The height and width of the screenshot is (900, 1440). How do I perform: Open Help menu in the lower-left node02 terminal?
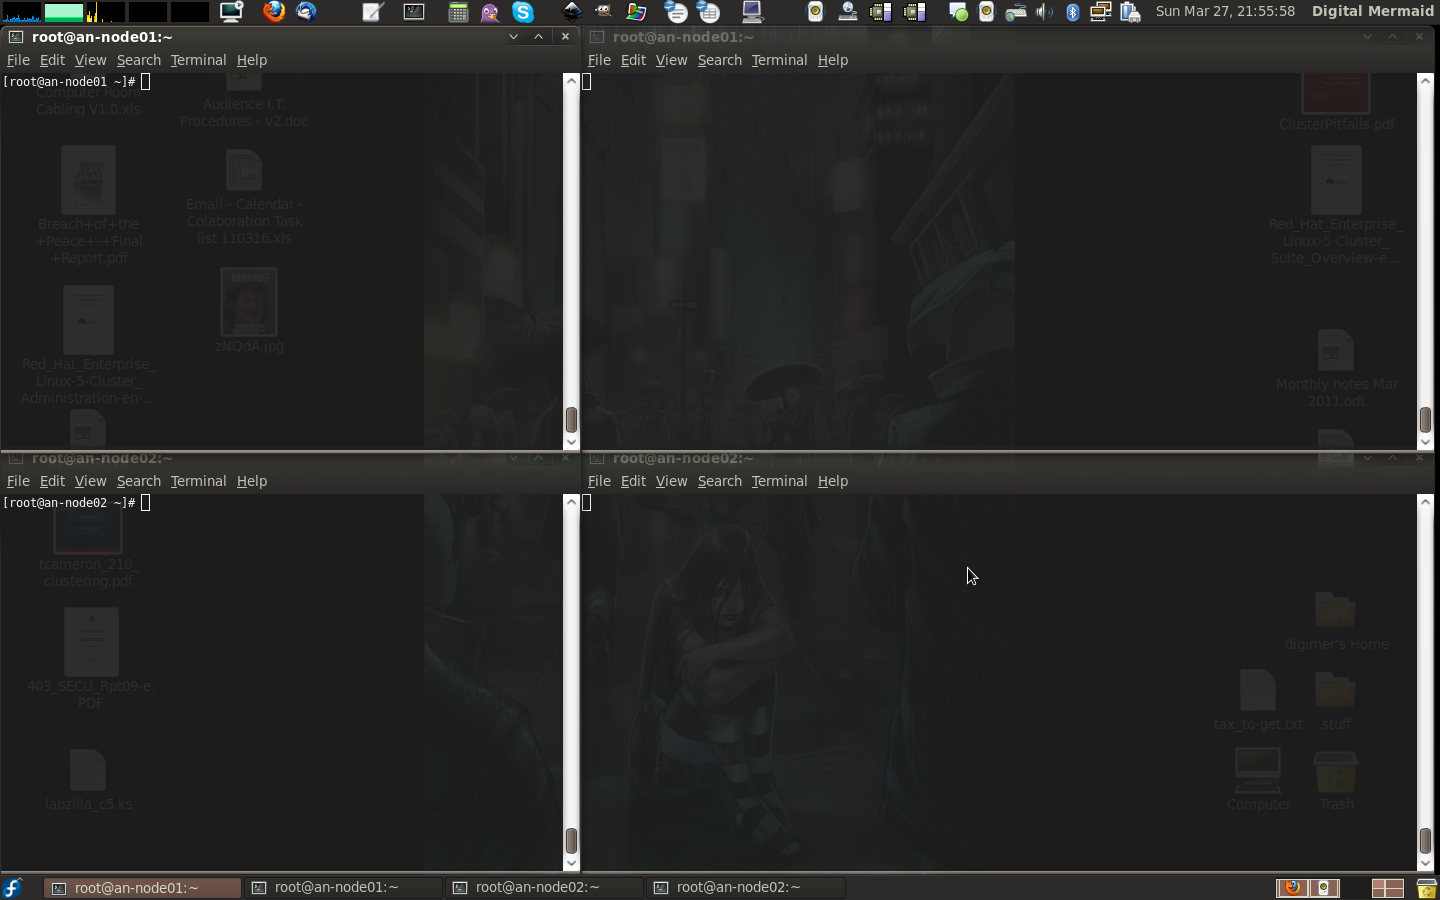pos(251,481)
